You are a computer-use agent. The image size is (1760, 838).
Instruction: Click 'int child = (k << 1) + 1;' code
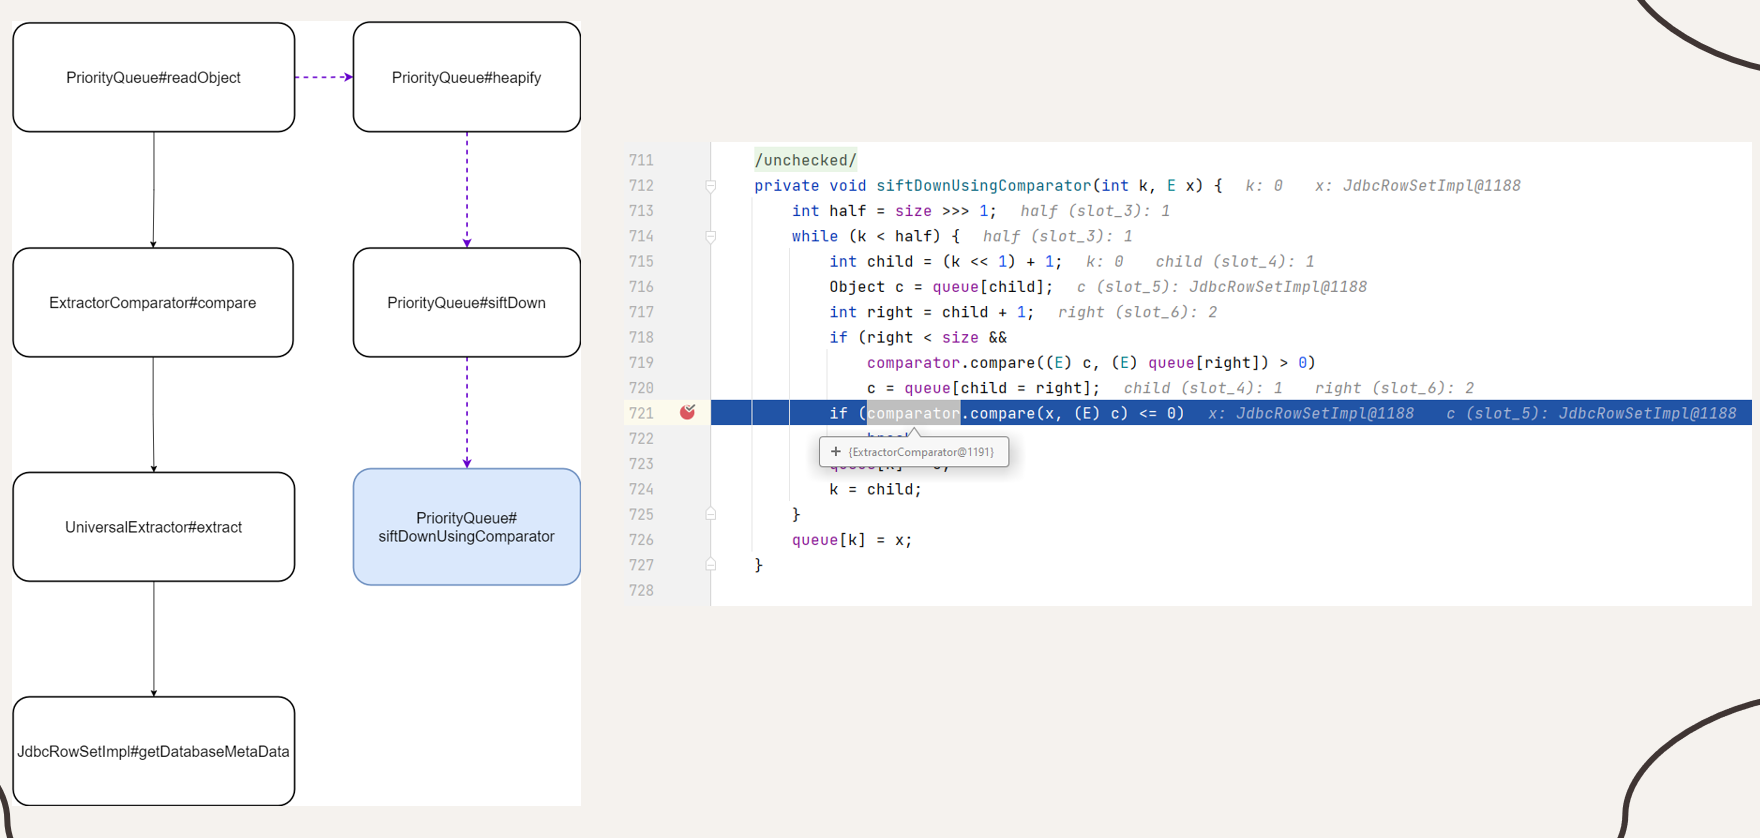tap(945, 261)
